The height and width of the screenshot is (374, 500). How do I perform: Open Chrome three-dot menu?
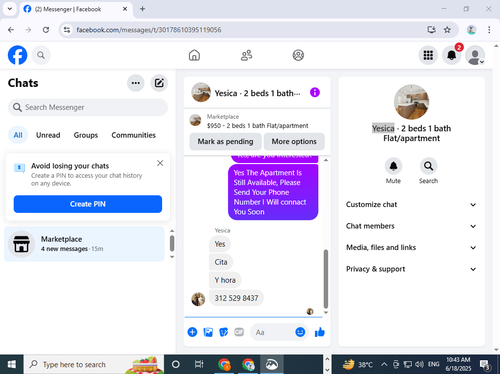[489, 30]
